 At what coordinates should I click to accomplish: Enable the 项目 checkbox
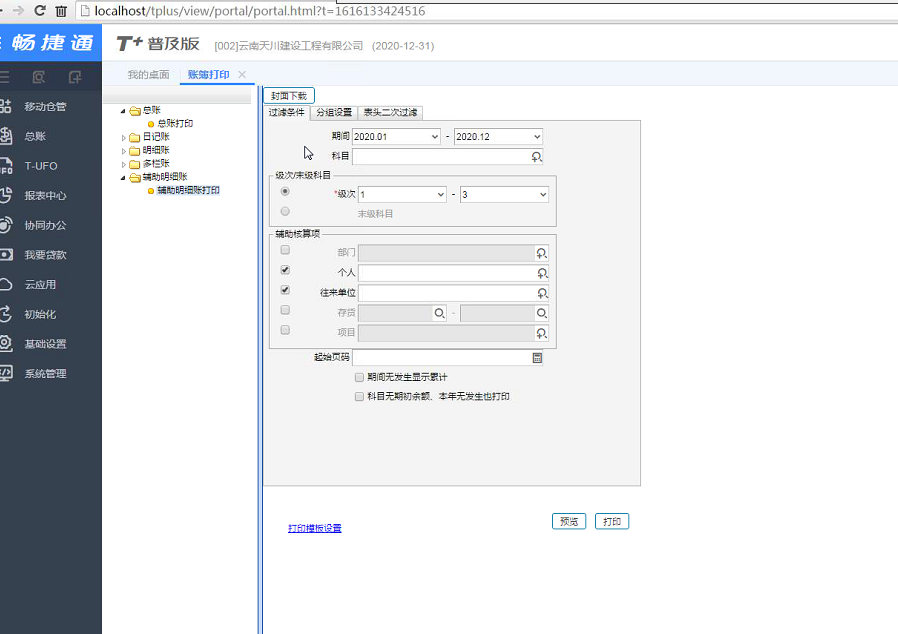coord(285,330)
